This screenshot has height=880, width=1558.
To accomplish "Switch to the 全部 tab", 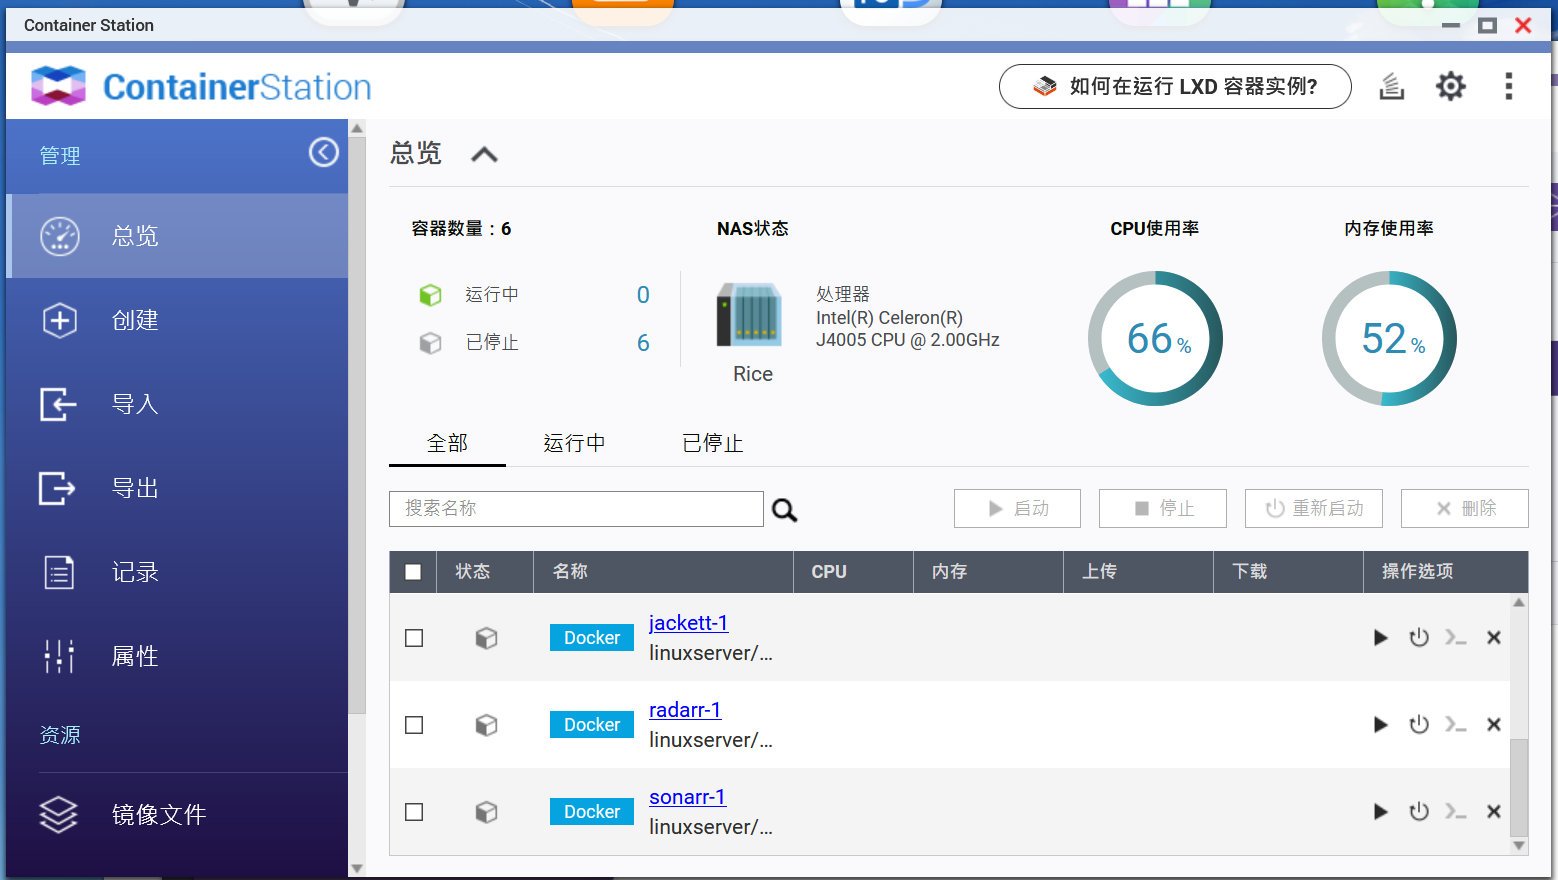I will click(x=447, y=443).
